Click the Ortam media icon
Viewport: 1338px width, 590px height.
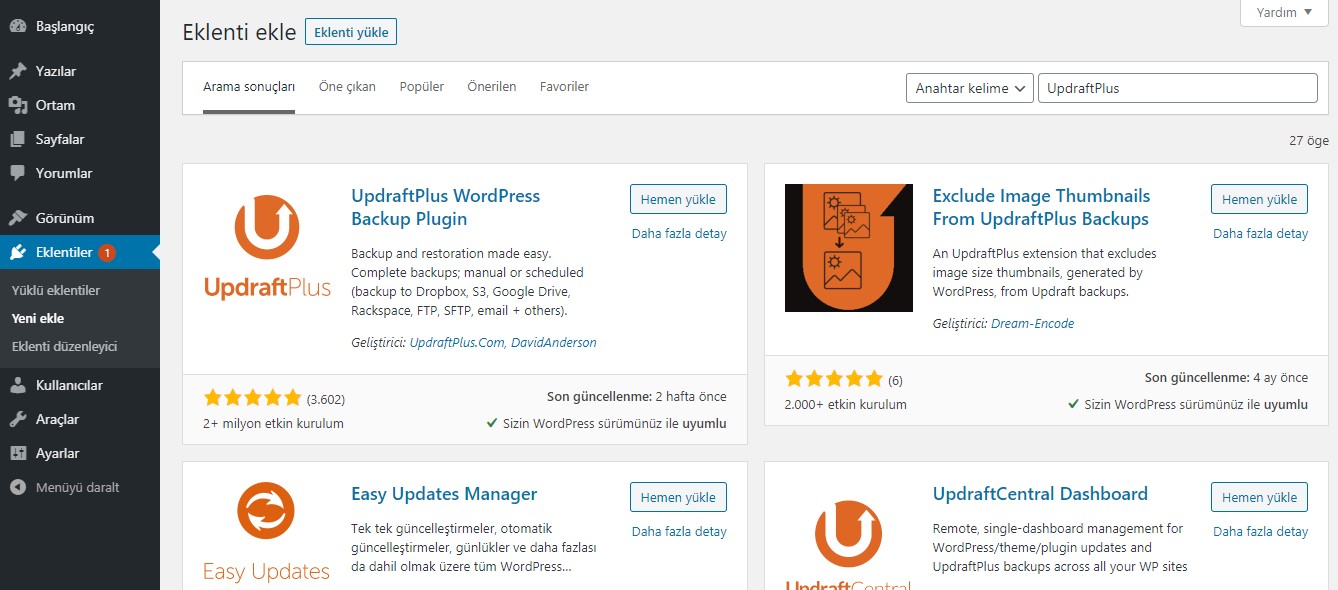point(18,105)
